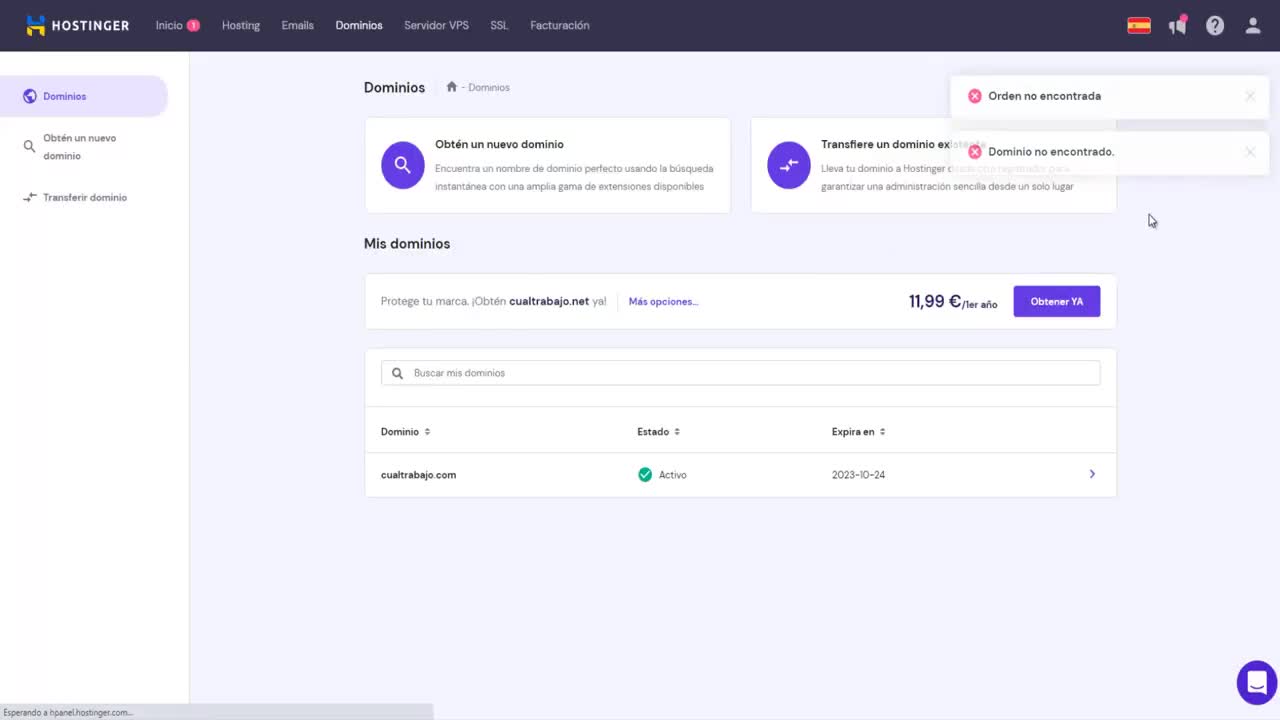The width and height of the screenshot is (1280, 720).
Task: Open the user account profile icon
Action: (1253, 26)
